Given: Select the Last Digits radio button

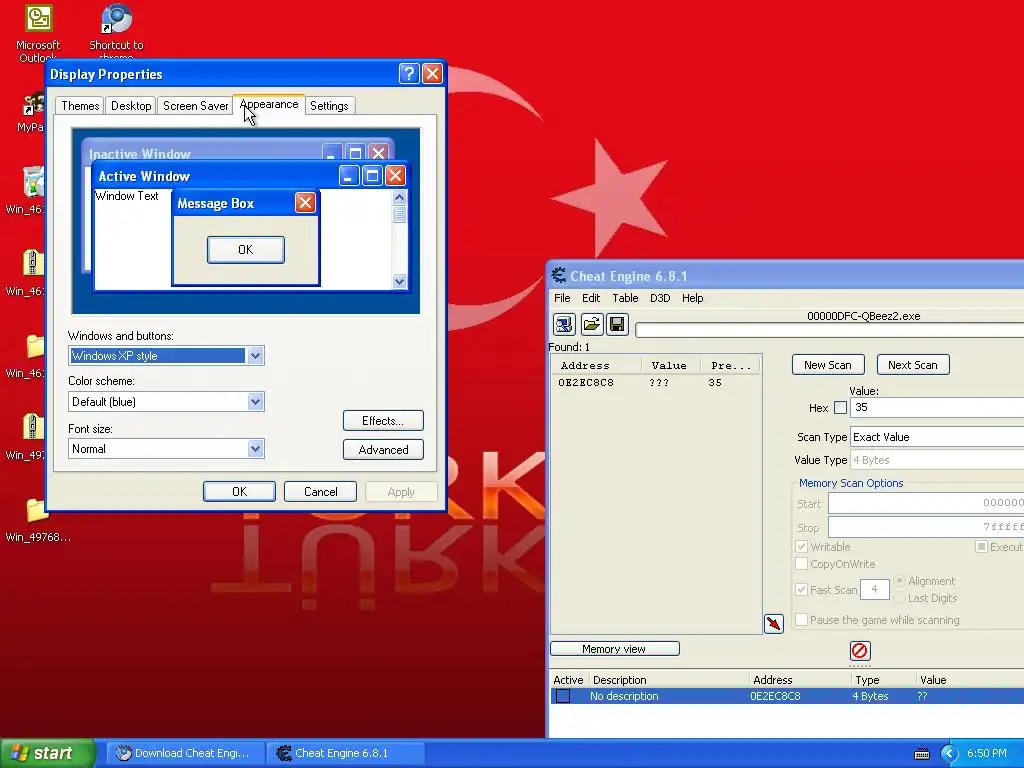Looking at the screenshot, I should click(x=899, y=598).
